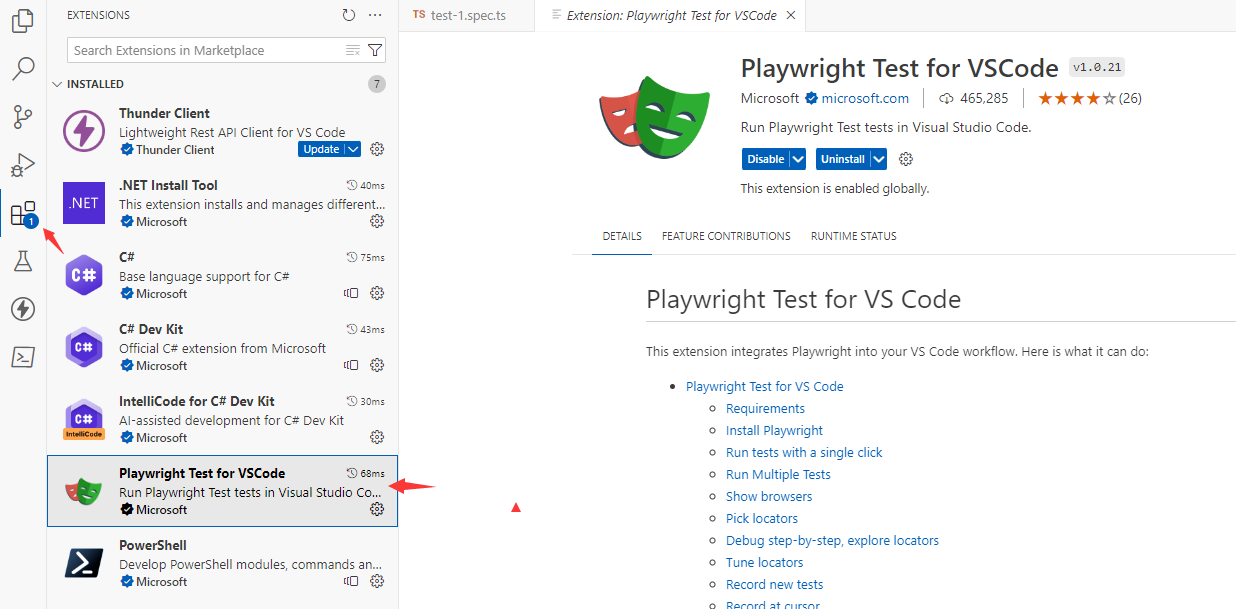This screenshot has height=609, width=1236.
Task: Click the installed count badge showing 7
Action: point(376,84)
